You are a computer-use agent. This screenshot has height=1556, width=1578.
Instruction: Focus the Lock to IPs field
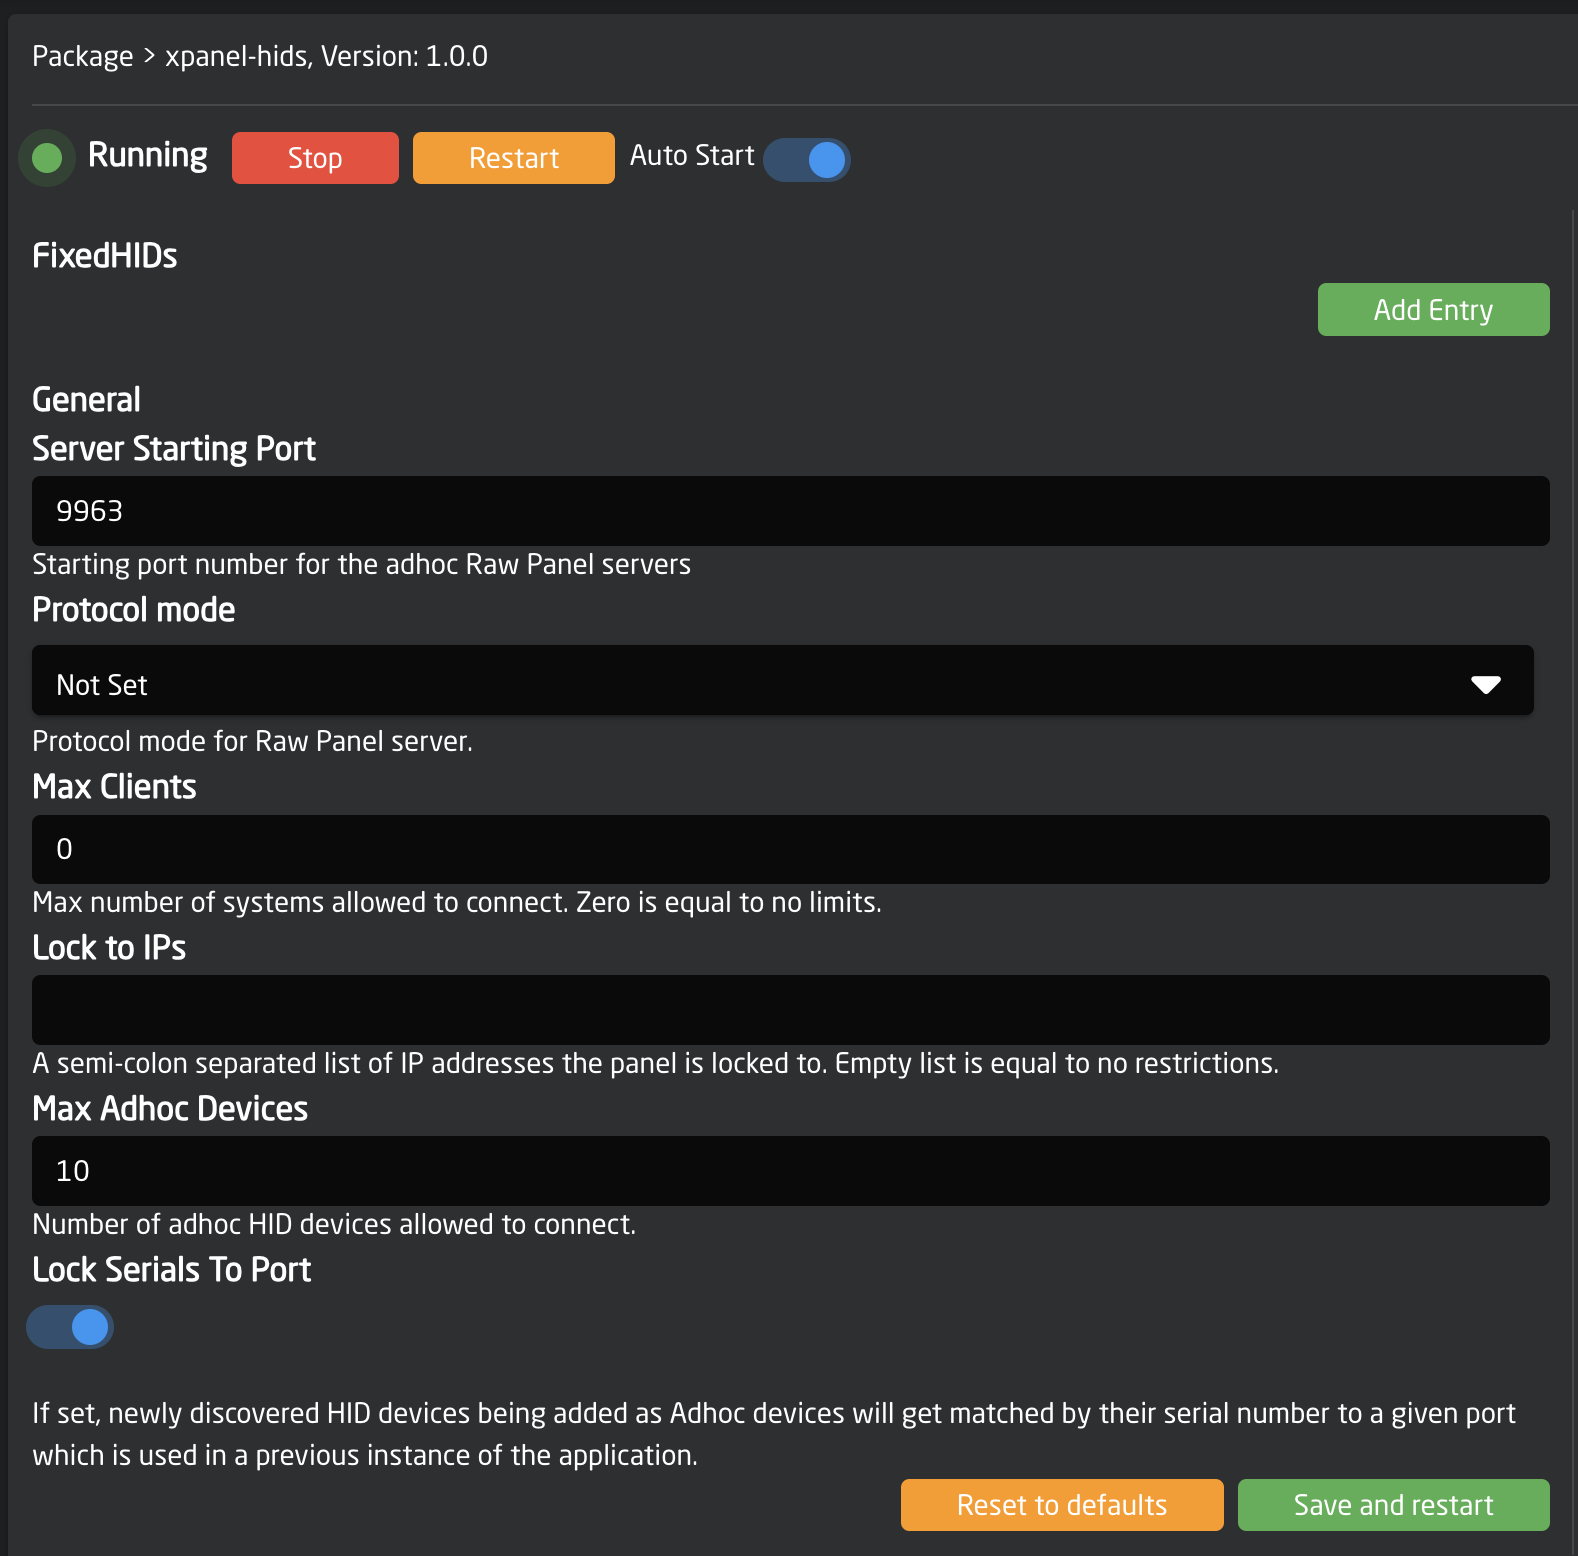pos(791,1010)
